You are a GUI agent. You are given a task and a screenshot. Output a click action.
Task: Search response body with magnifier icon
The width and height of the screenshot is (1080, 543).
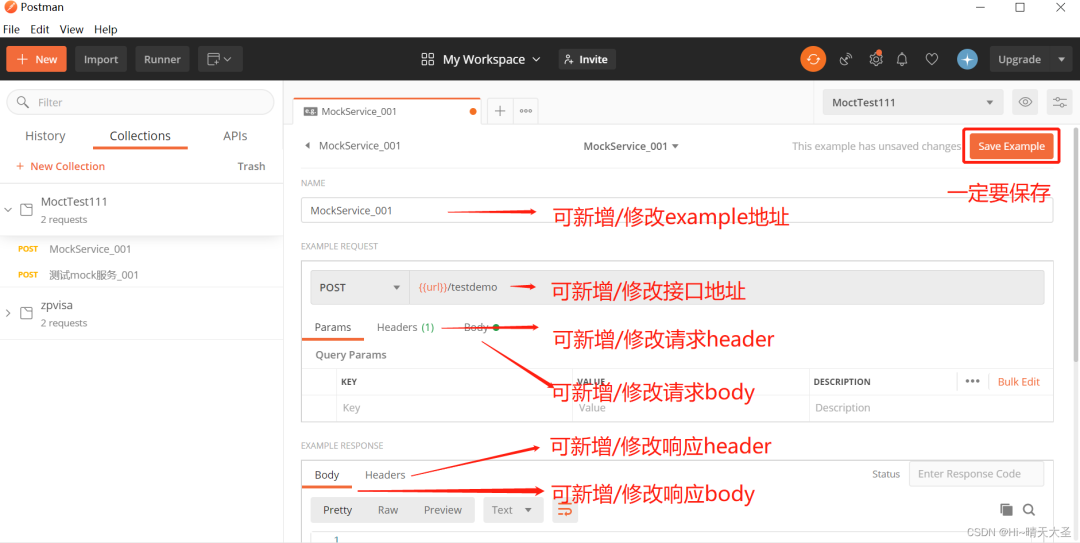pos(1029,510)
